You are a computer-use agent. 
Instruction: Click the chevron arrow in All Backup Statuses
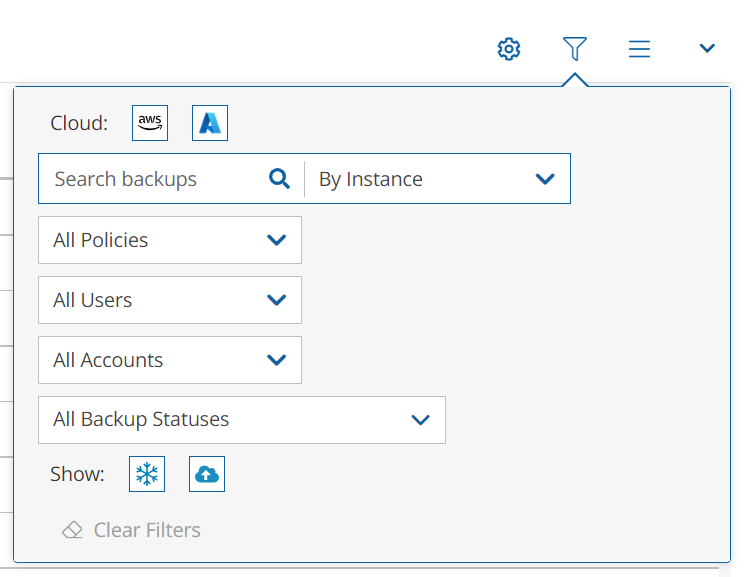pos(421,420)
